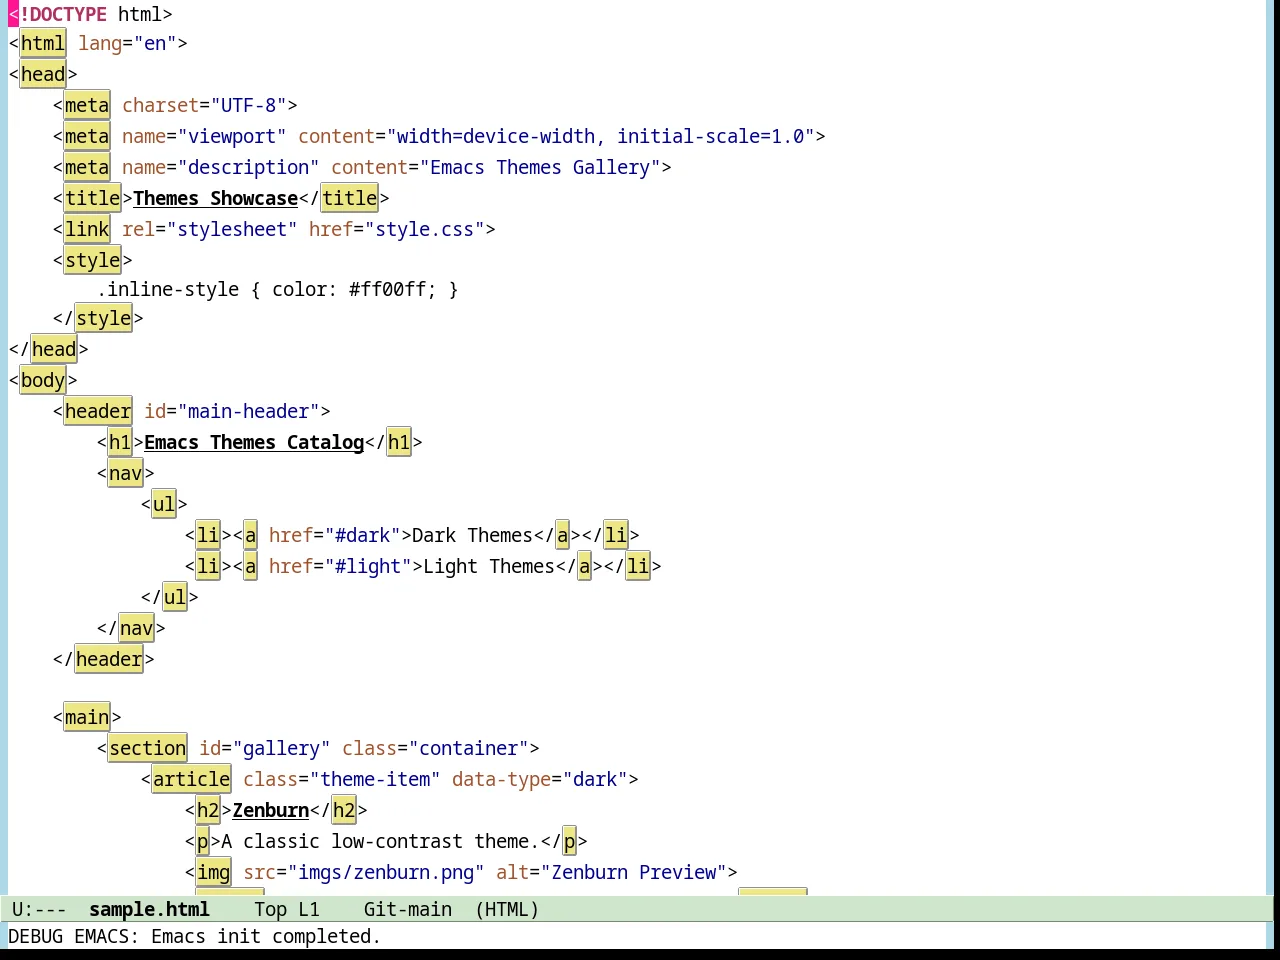Screen dimensions: 1280x960
Task: Click the article tag name
Action: click(191, 779)
